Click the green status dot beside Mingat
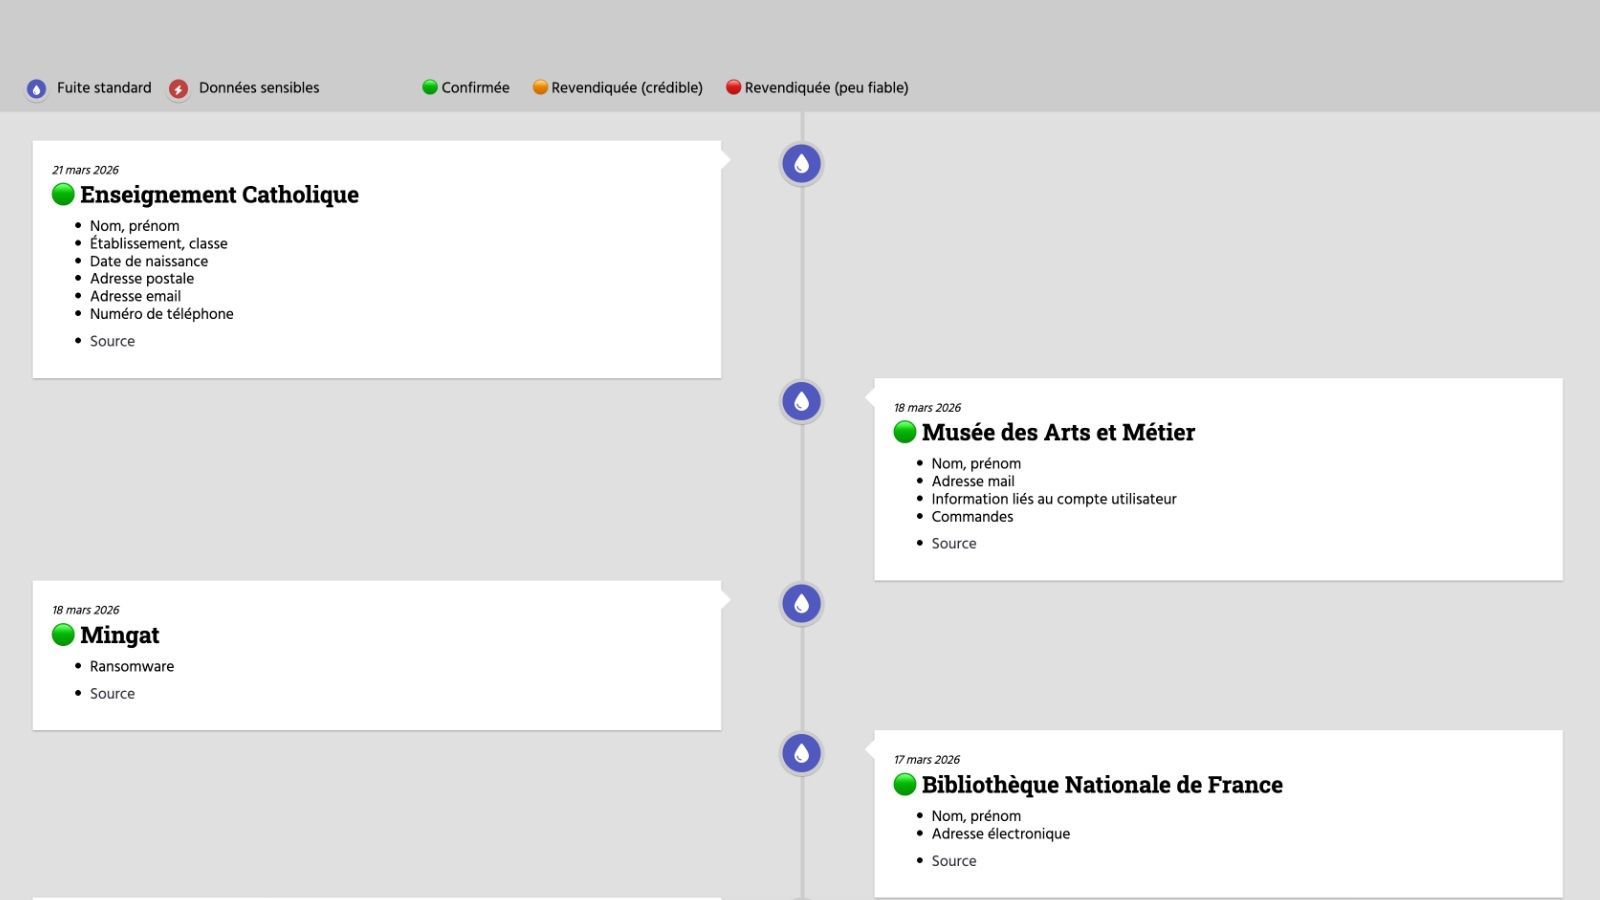 point(63,635)
